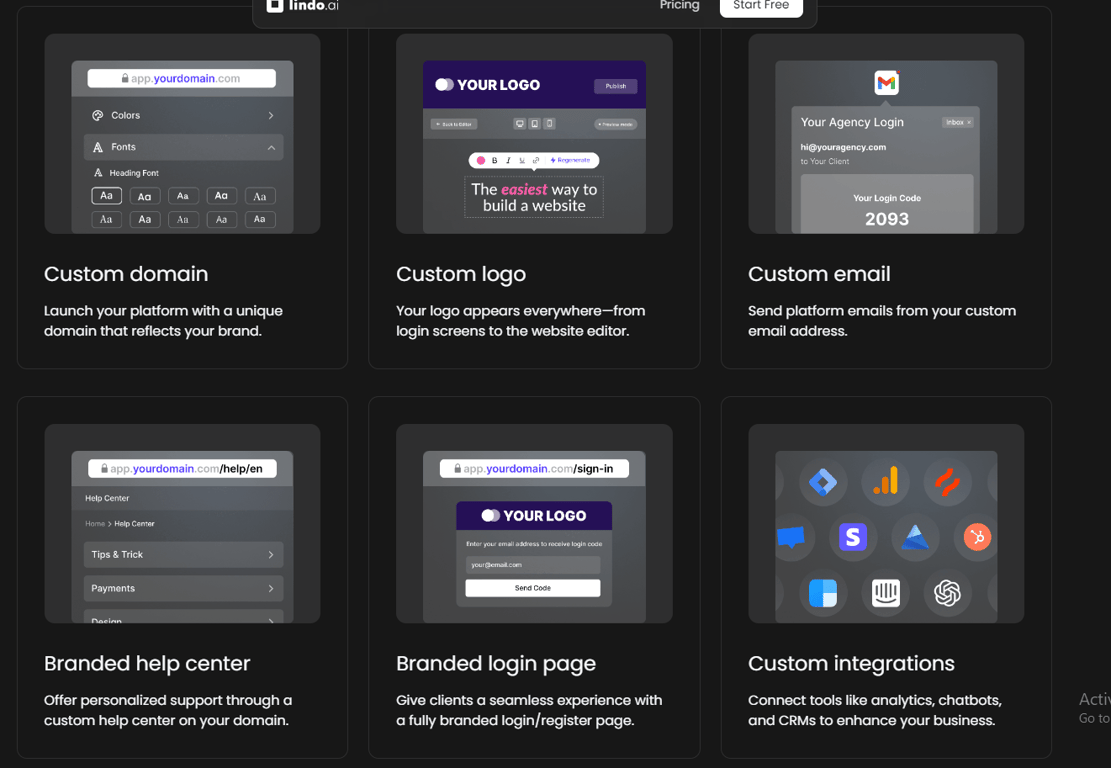Collapse the Fonts section chevron
Screen dimensions: 1111x768
[x=271, y=147]
